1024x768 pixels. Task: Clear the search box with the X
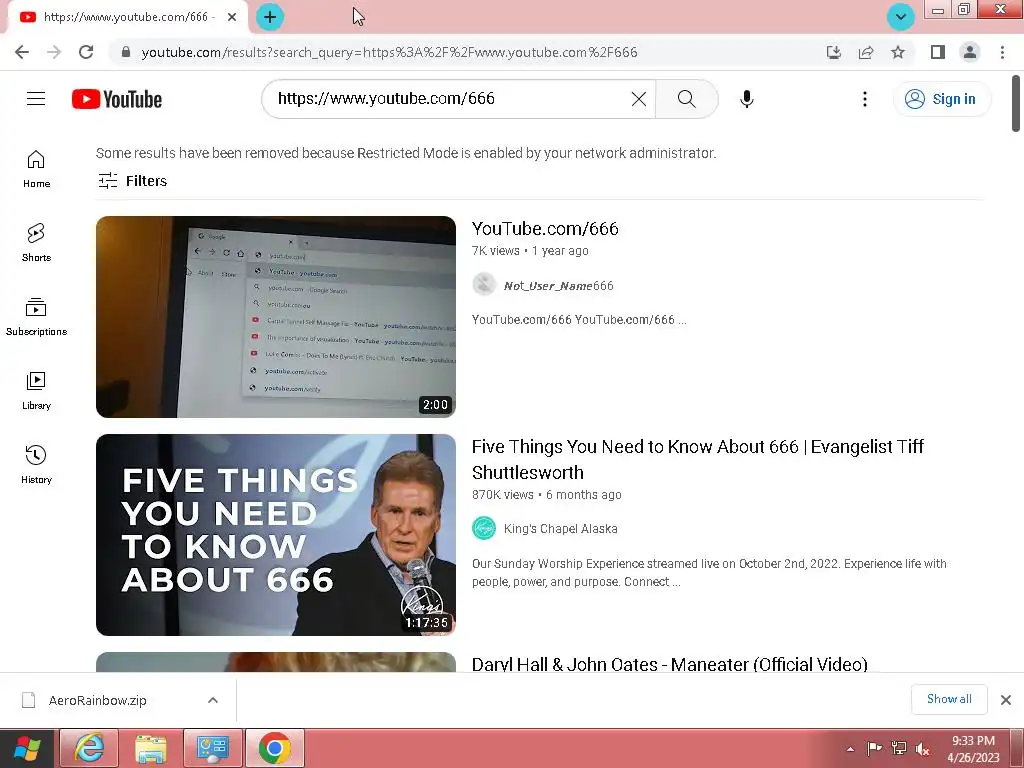(639, 99)
